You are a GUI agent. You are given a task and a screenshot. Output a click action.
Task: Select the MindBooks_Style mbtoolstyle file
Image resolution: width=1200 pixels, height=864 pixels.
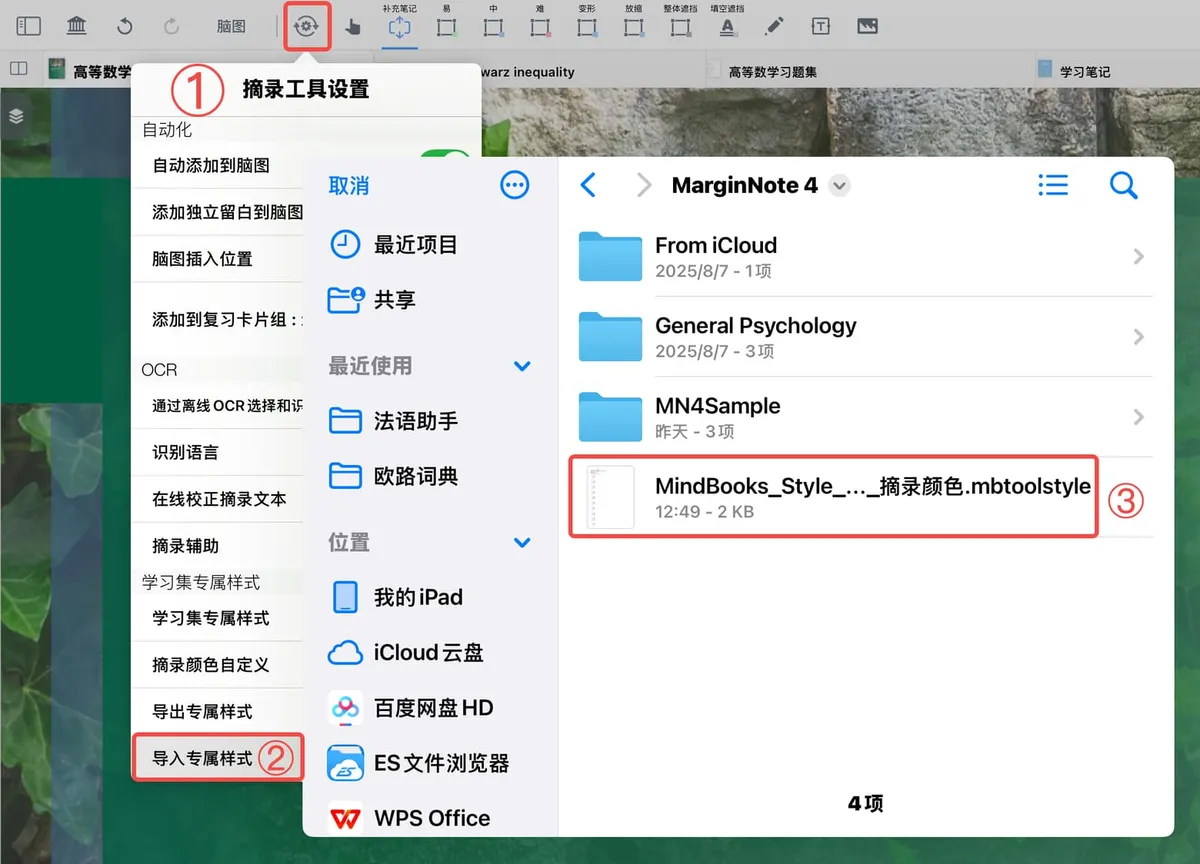[834, 497]
